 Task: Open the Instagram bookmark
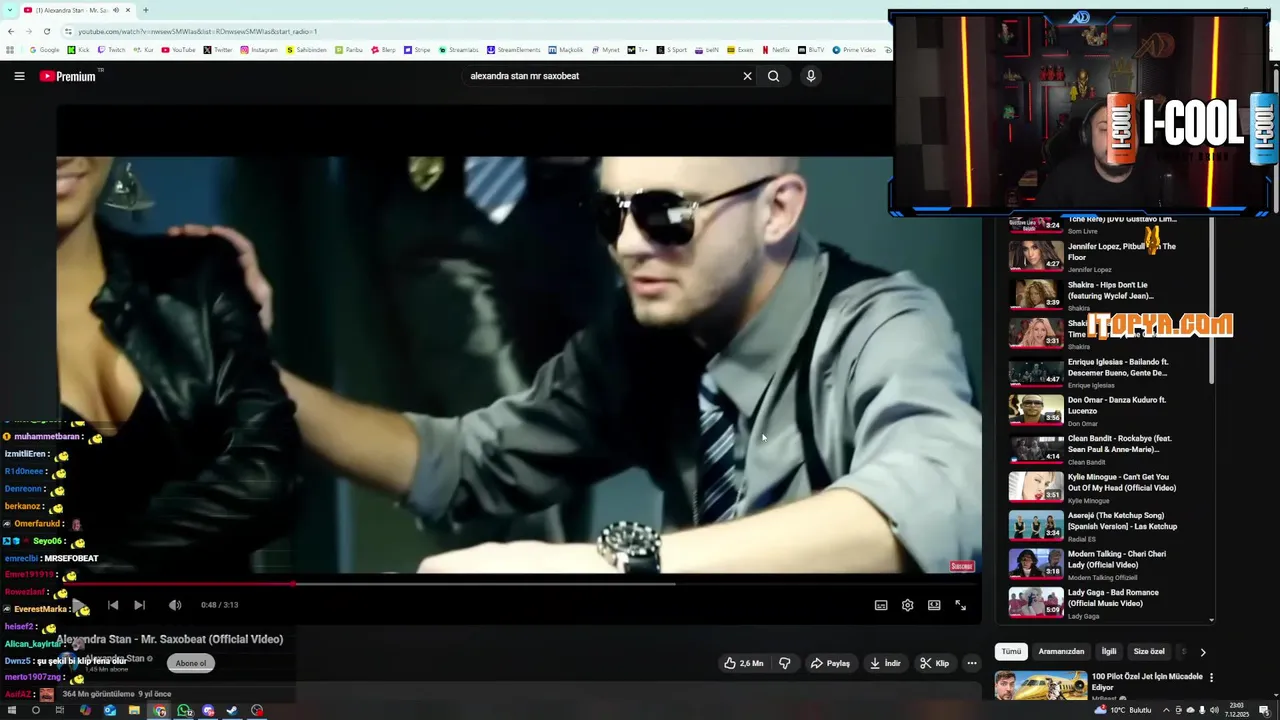pos(259,50)
